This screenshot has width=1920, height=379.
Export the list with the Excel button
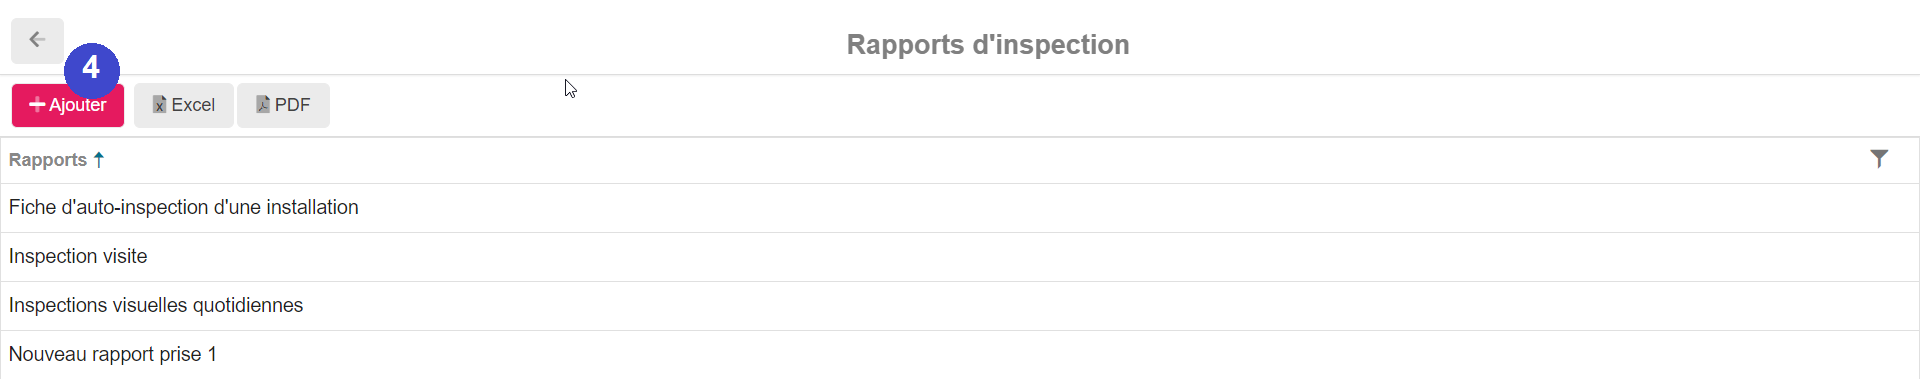click(184, 105)
